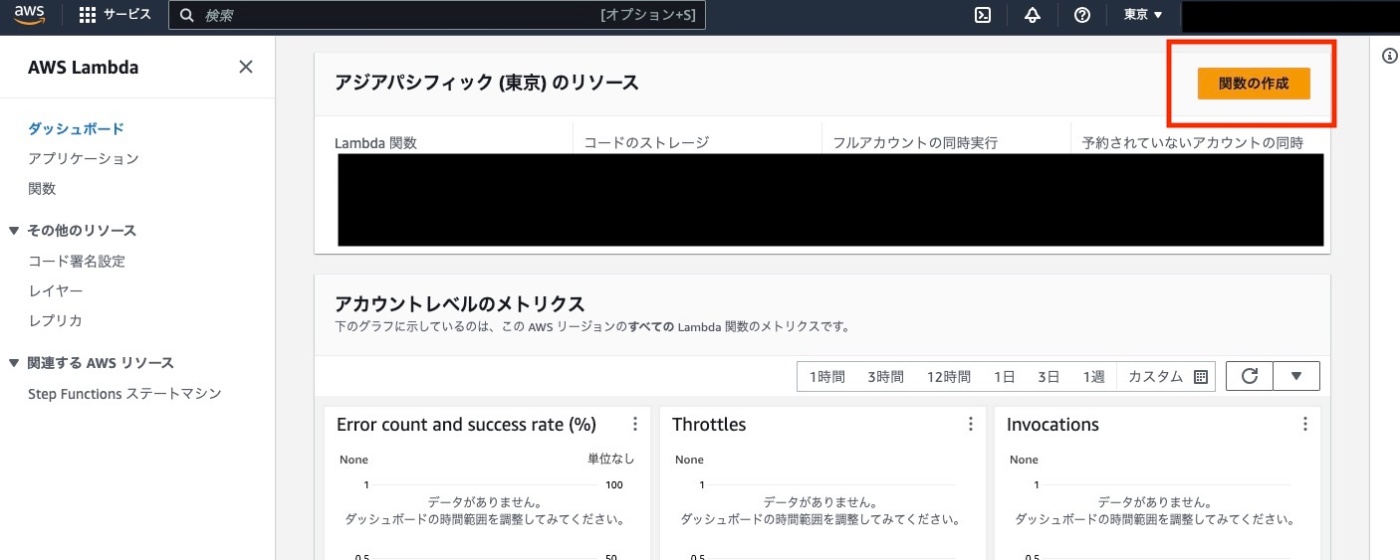This screenshot has width=1400, height=560.
Task: Open the info panel icon on the right edge
Action: (x=1389, y=56)
